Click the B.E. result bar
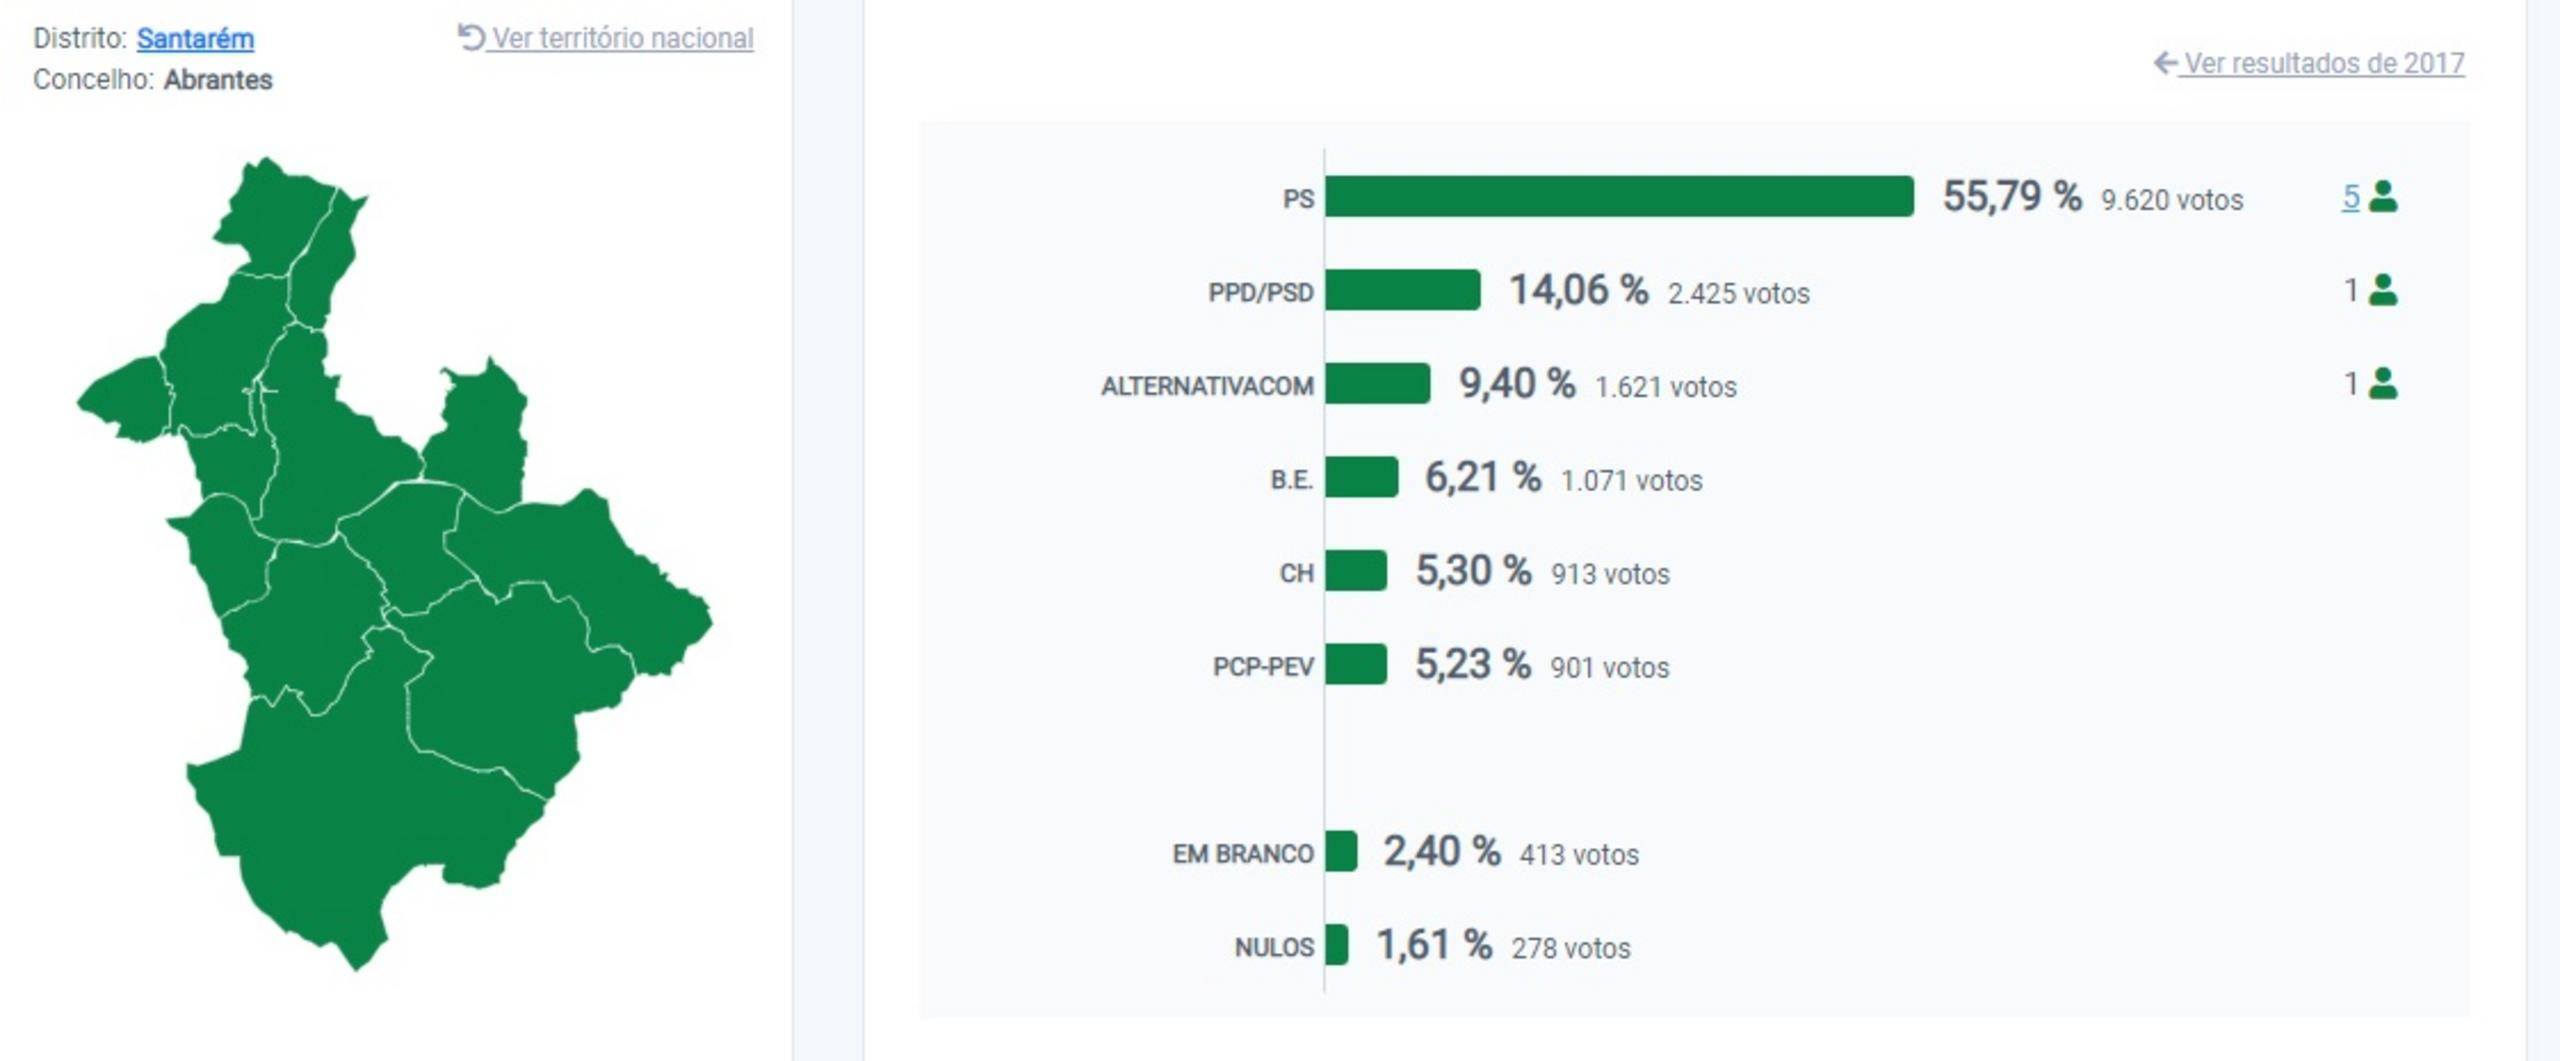The width and height of the screenshot is (2560, 1061). pyautogui.click(x=1361, y=477)
